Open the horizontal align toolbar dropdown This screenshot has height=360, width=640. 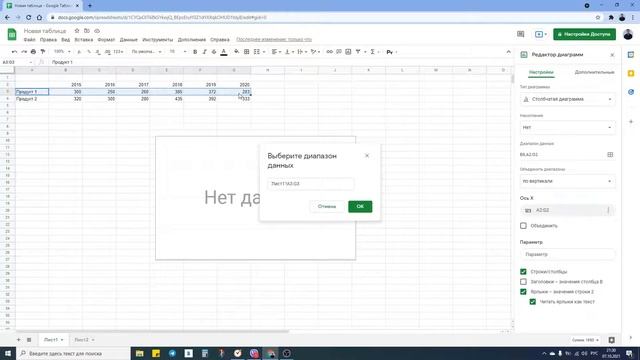[x=276, y=52]
